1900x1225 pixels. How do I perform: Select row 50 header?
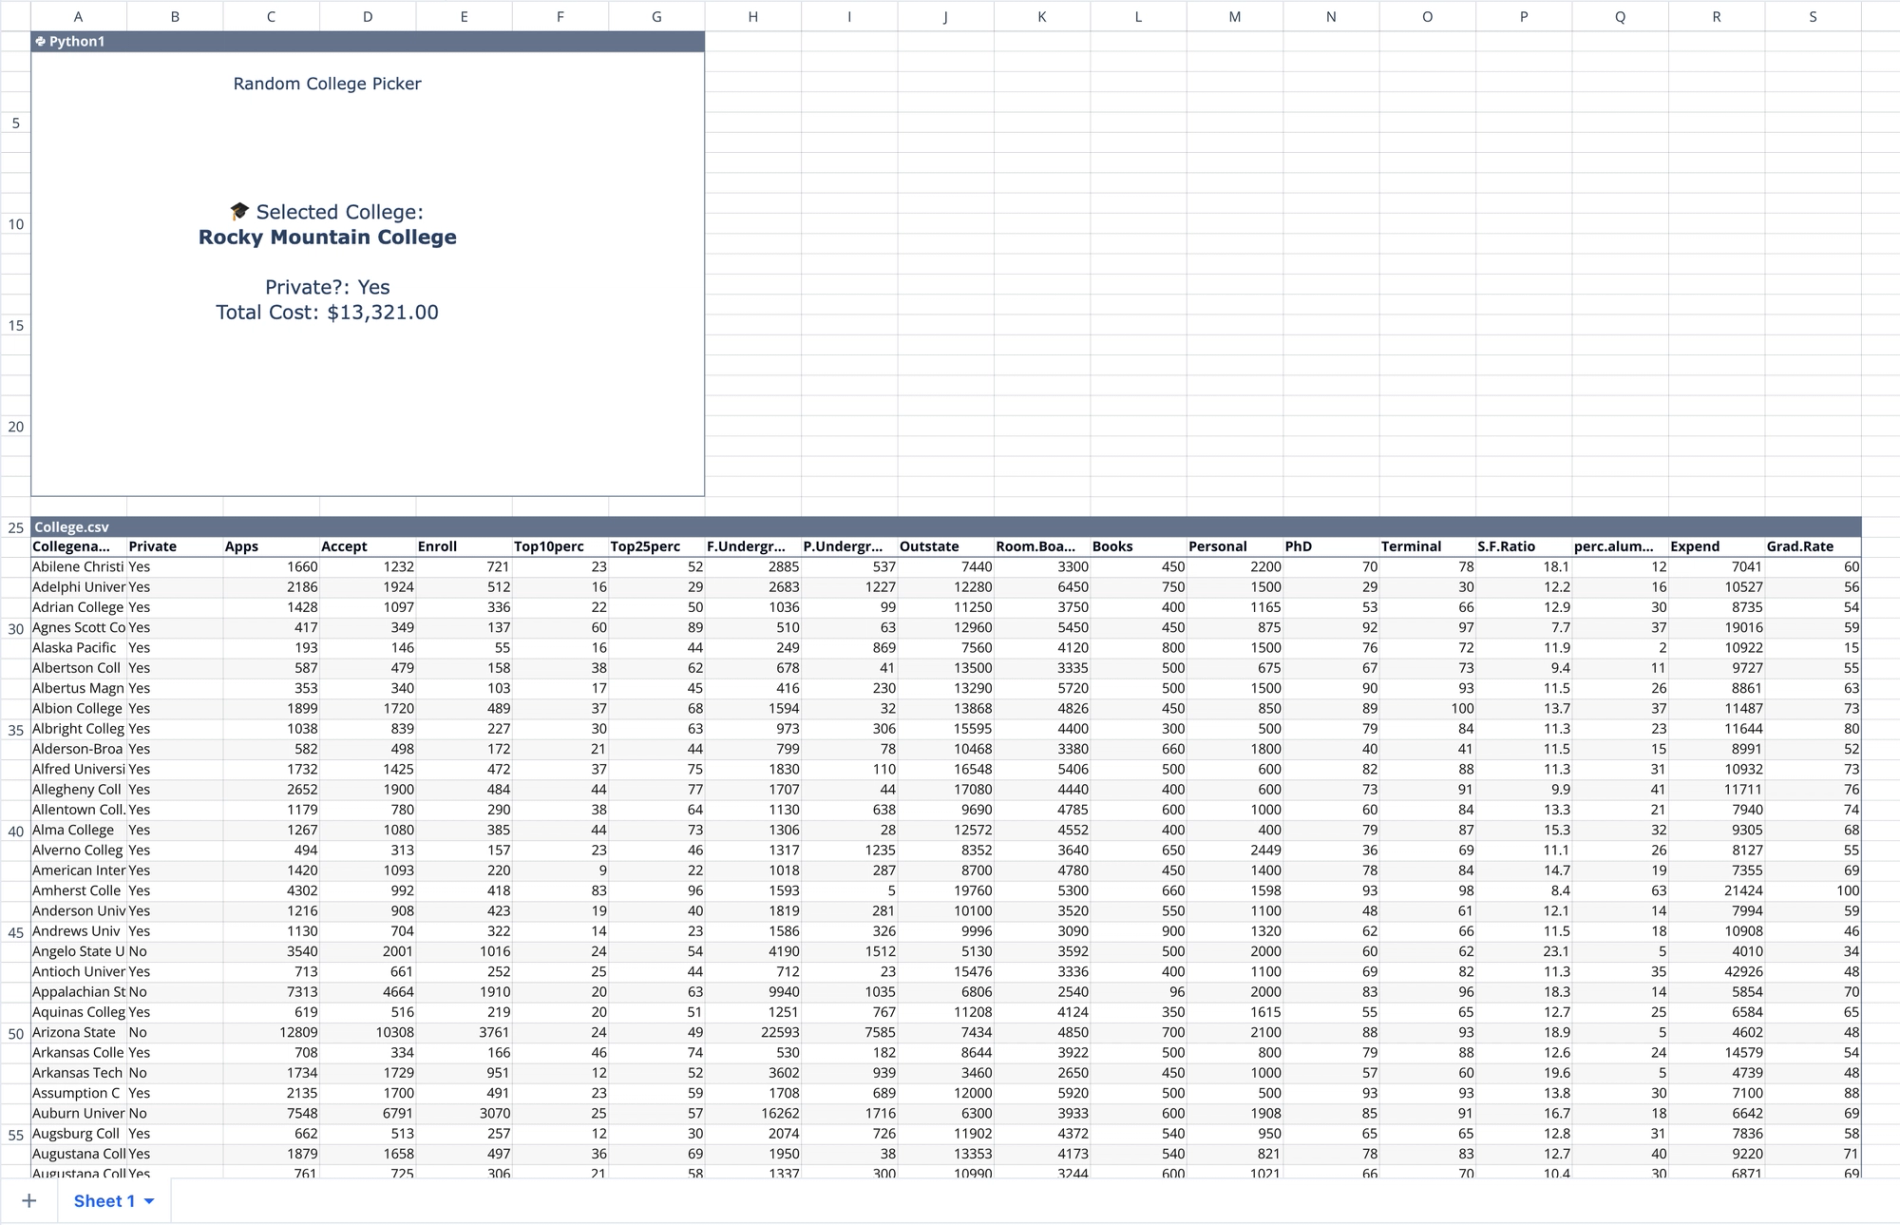pyautogui.click(x=15, y=1033)
